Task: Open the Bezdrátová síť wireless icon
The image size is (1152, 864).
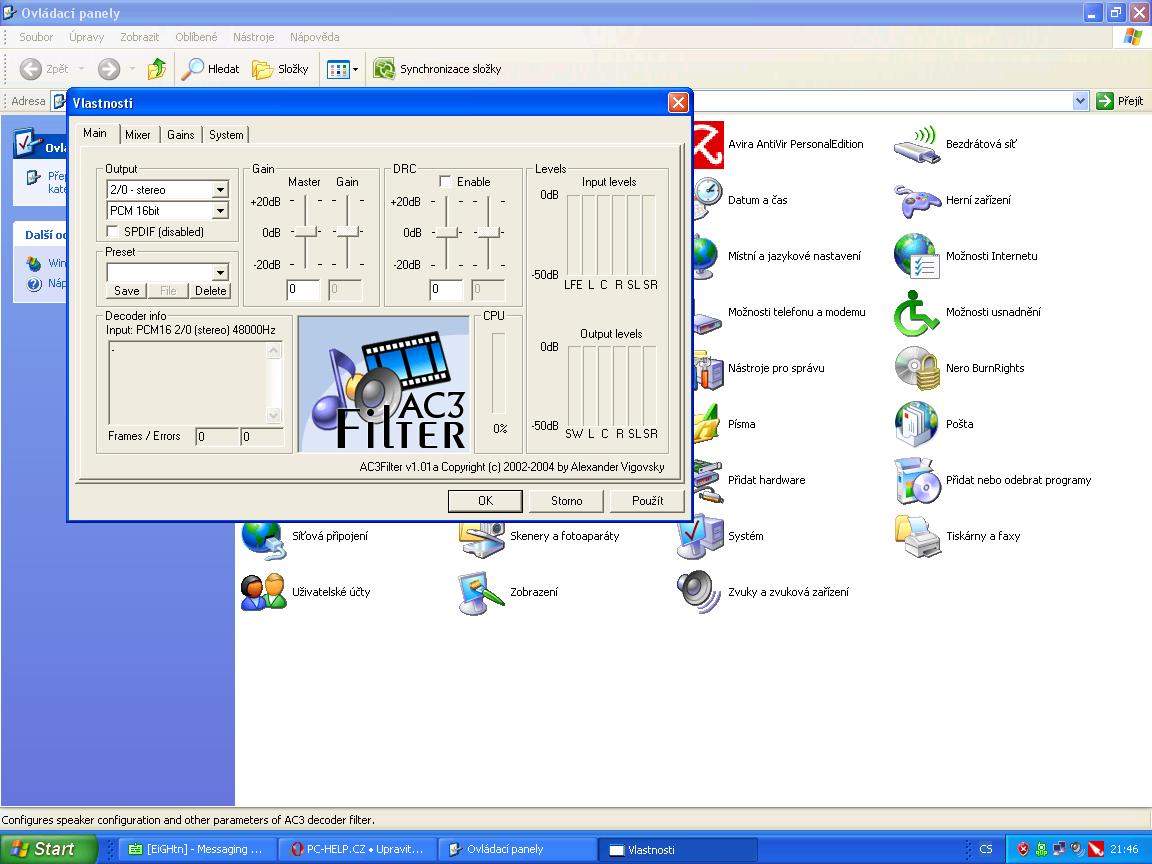Action: pyautogui.click(x=914, y=144)
